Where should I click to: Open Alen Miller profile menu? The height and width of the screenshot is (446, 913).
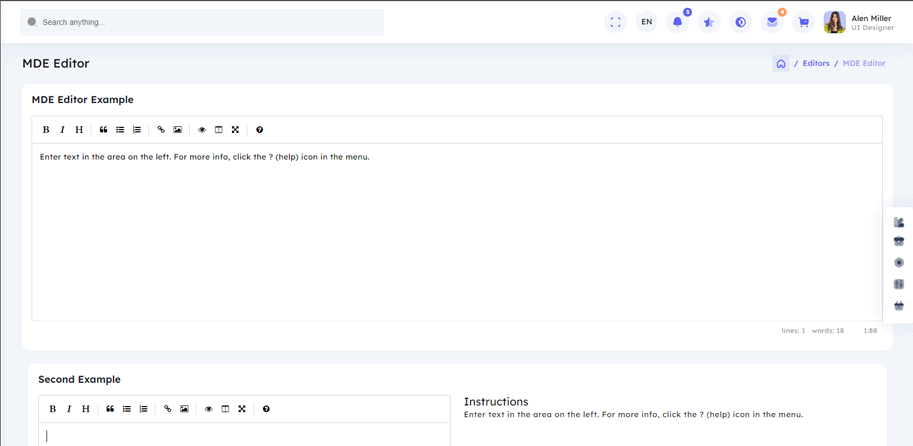[857, 22]
